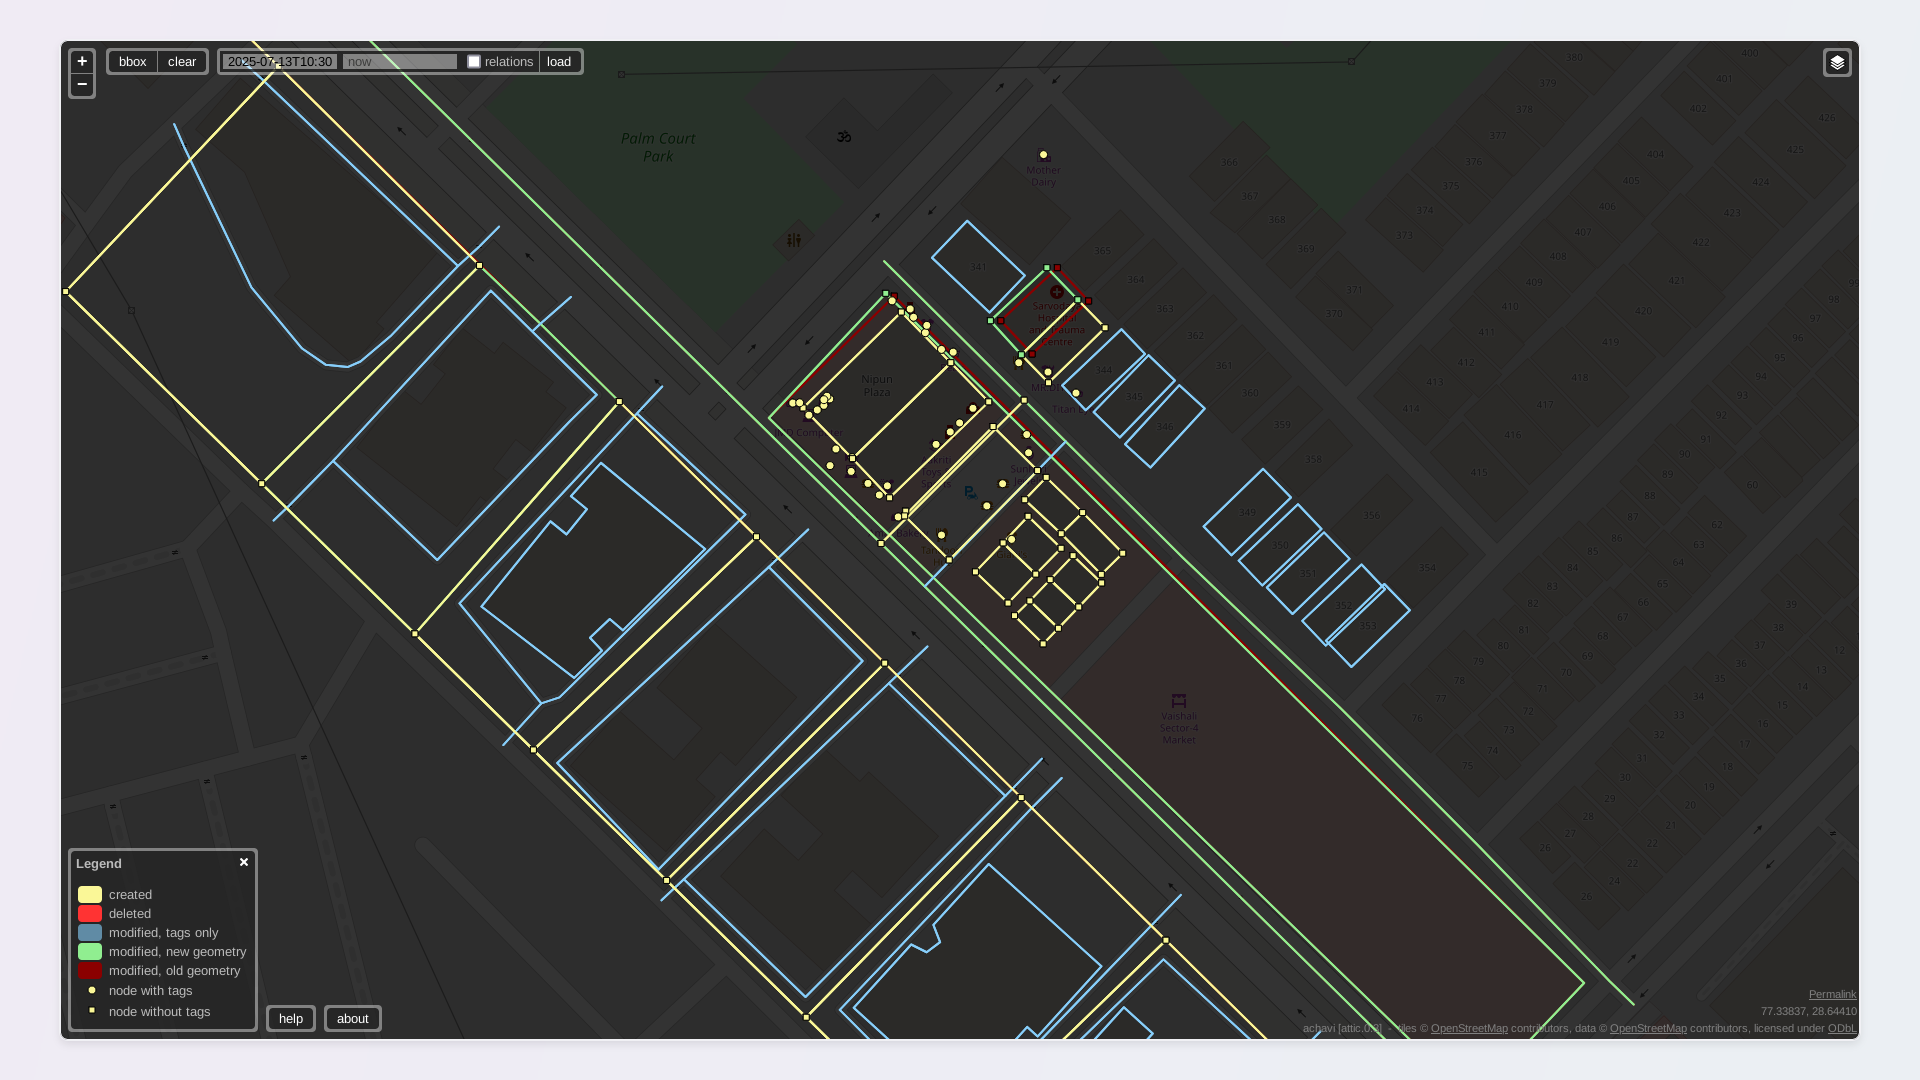Edit the start date input field
The width and height of the screenshot is (1920, 1080).
point(280,62)
